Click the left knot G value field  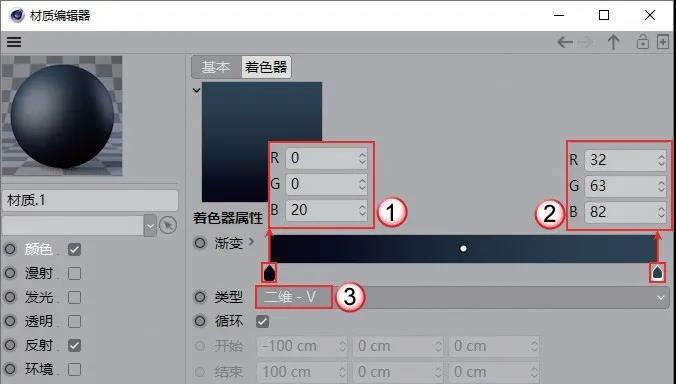click(x=326, y=184)
